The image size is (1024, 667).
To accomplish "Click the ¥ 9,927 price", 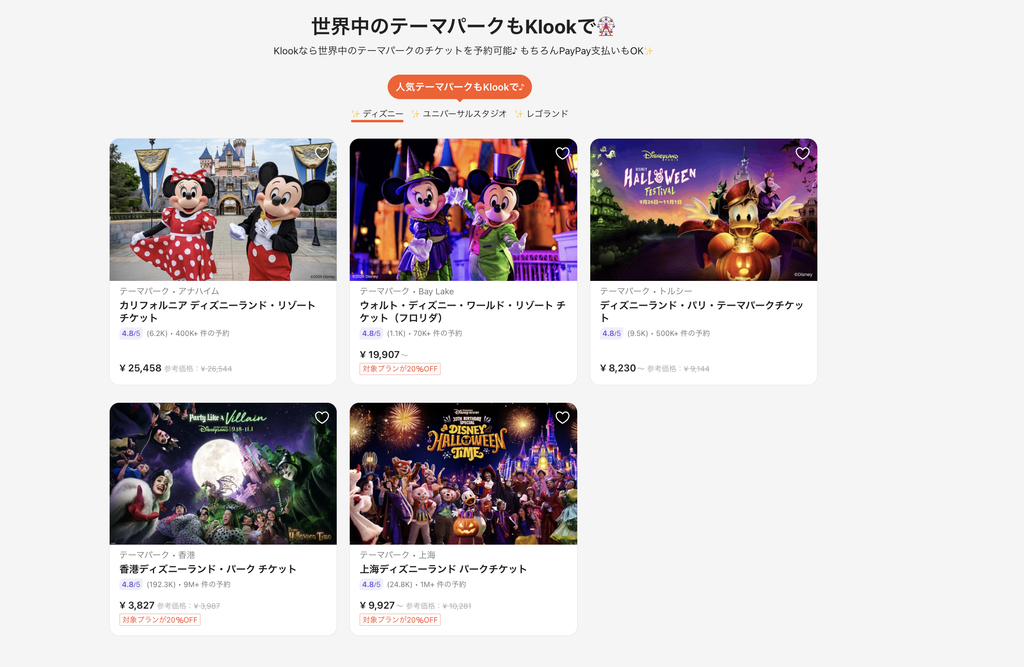I will pyautogui.click(x=377, y=606).
